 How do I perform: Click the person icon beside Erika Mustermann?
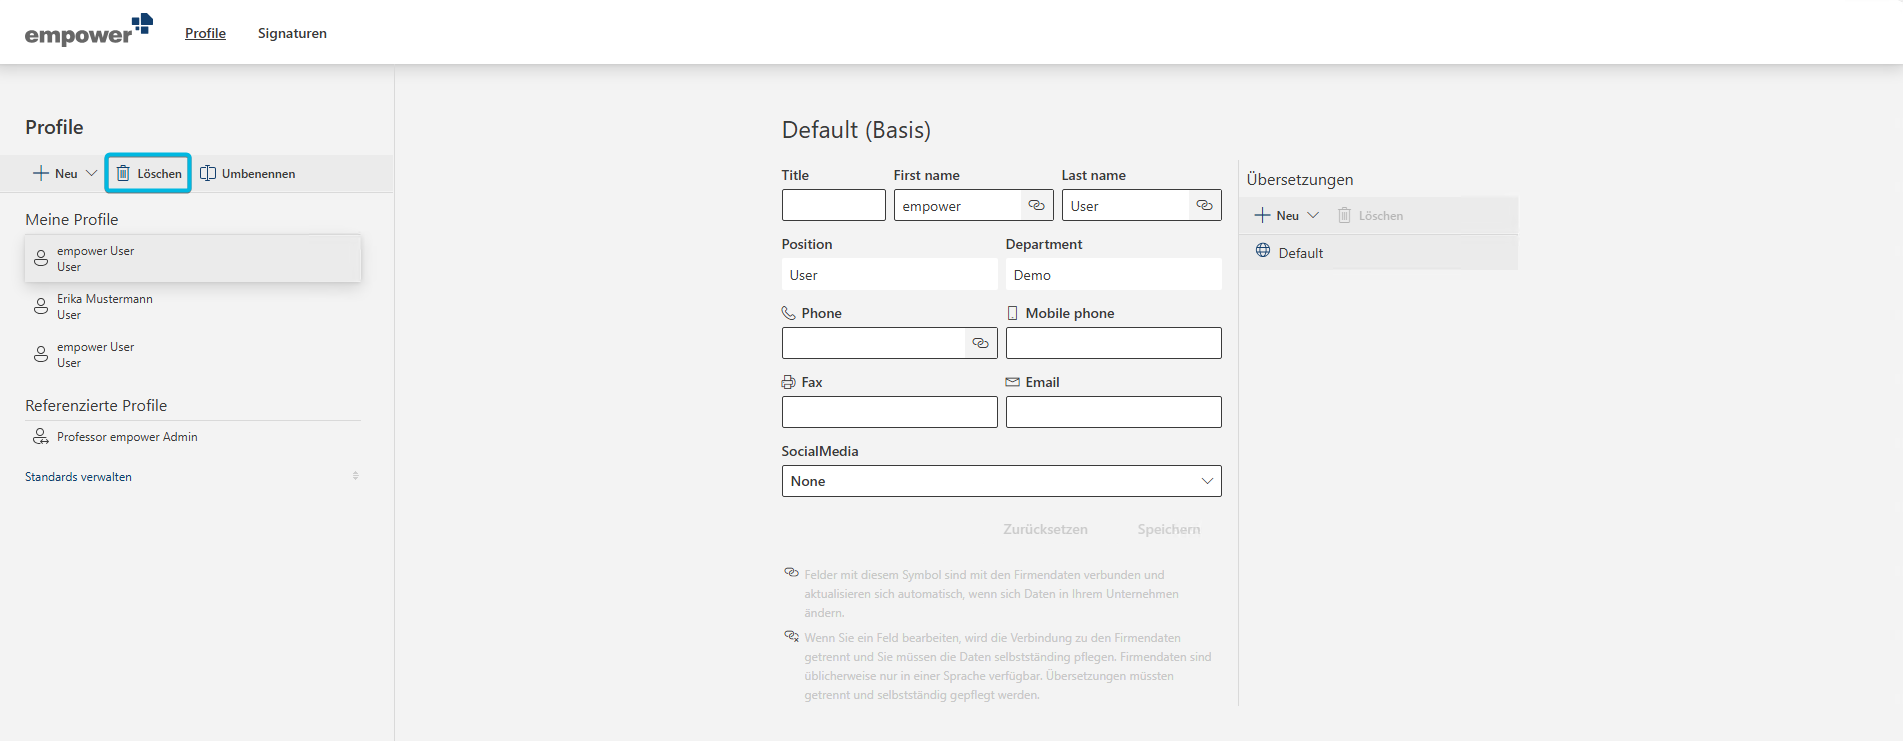tap(41, 306)
